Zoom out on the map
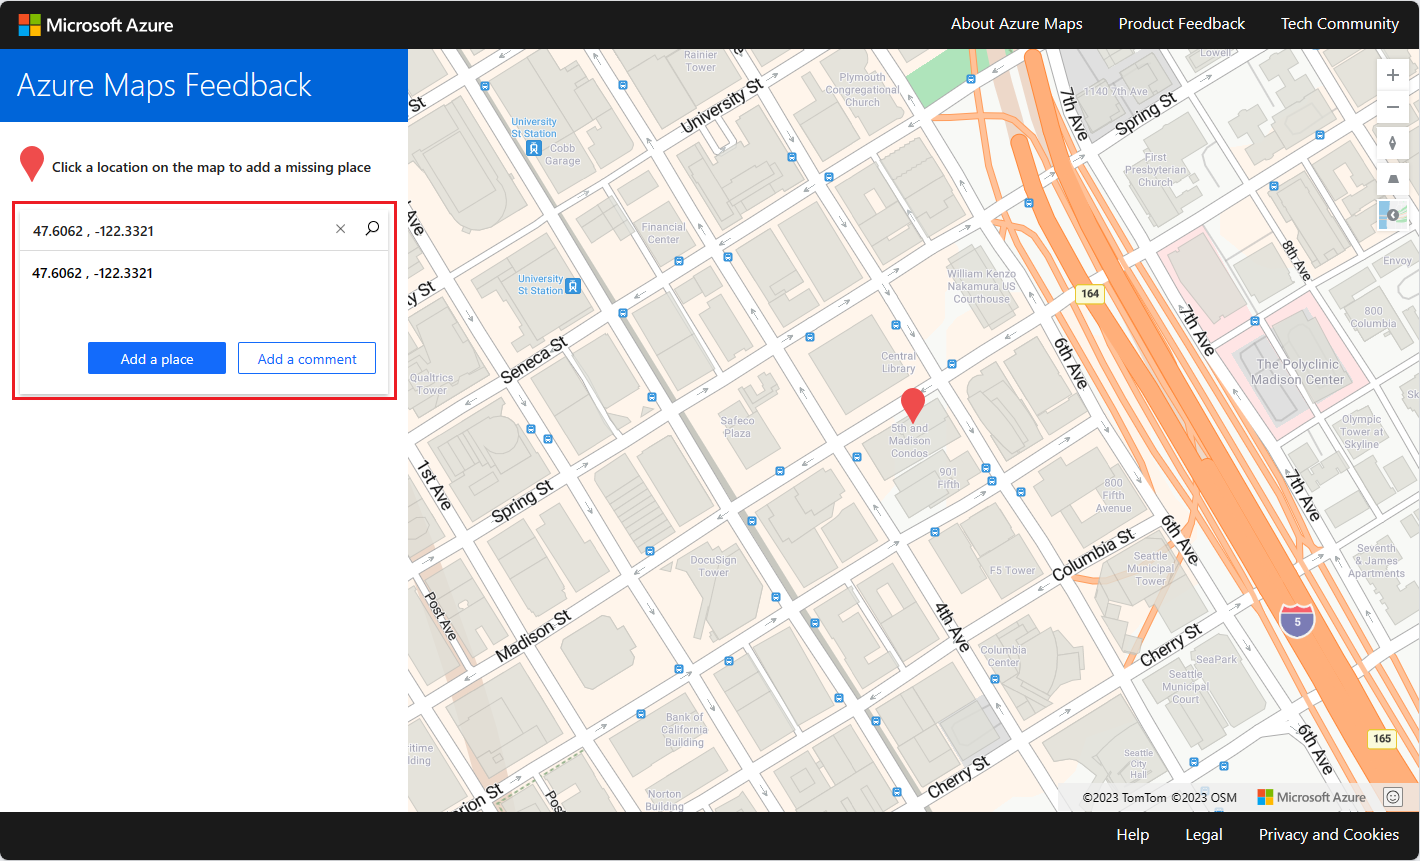 (1392, 107)
